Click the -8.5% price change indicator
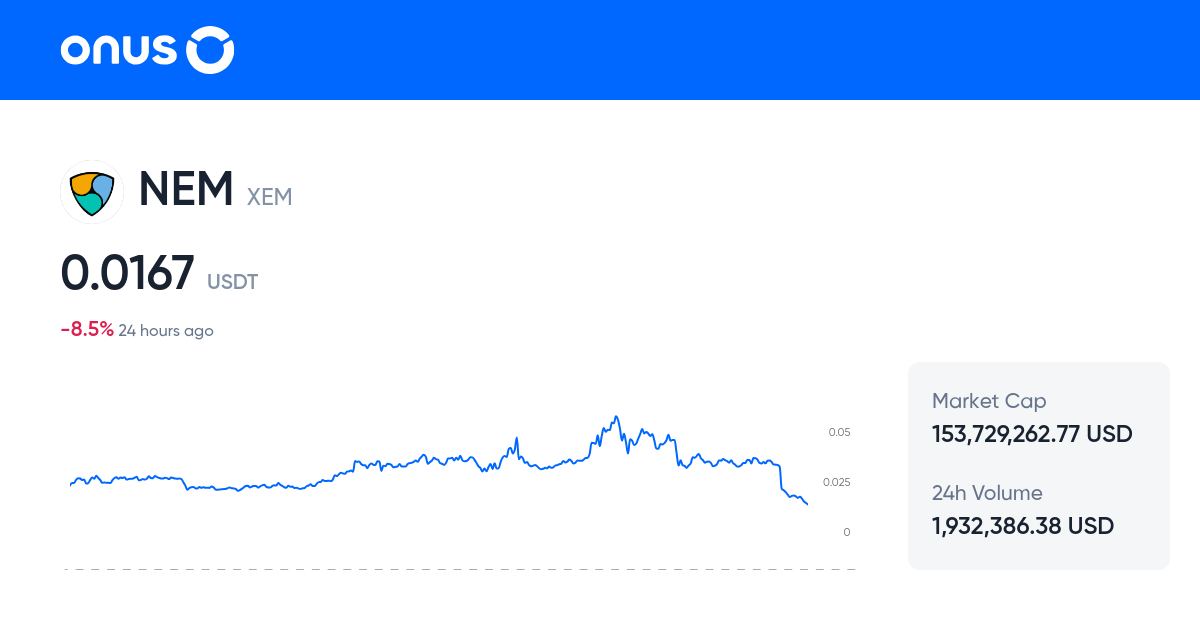Image resolution: width=1200 pixels, height=630 pixels. (x=87, y=330)
